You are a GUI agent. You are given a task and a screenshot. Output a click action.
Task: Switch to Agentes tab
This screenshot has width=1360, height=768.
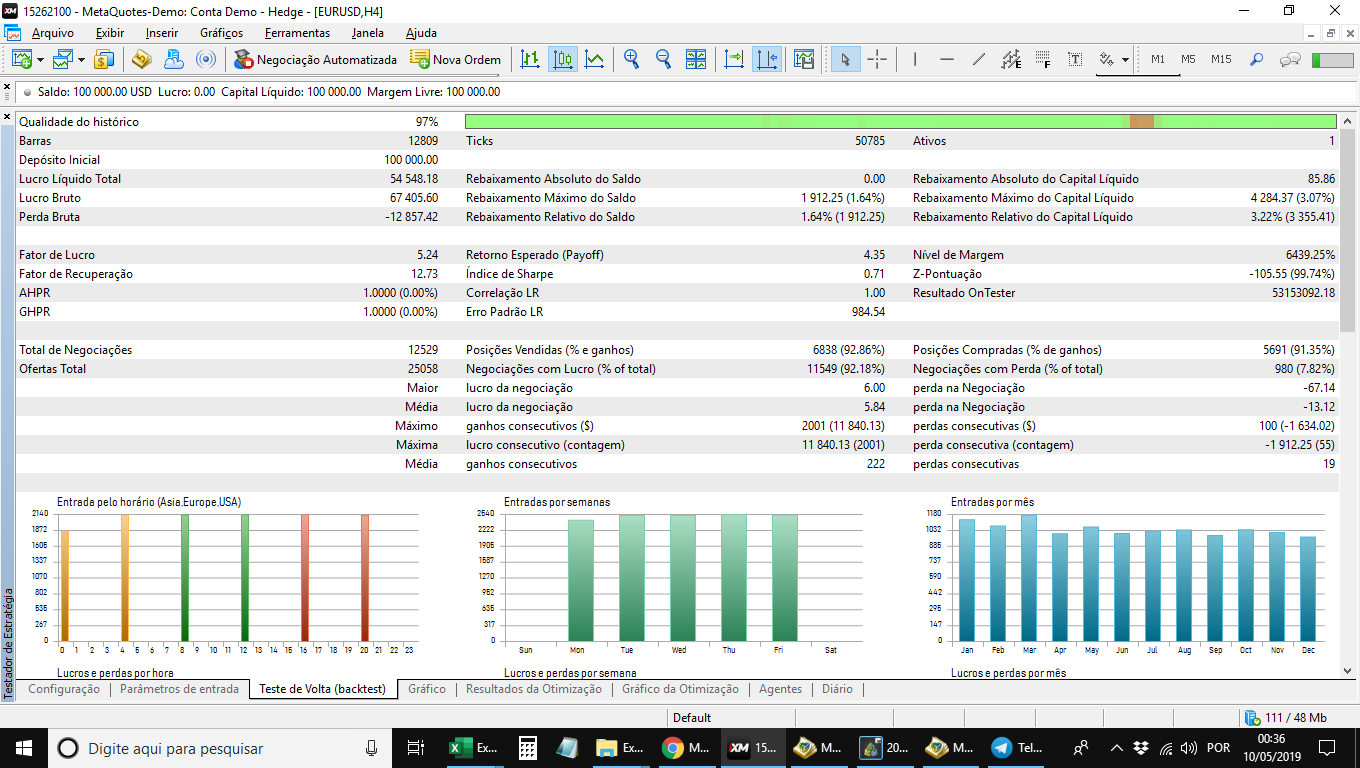[780, 689]
